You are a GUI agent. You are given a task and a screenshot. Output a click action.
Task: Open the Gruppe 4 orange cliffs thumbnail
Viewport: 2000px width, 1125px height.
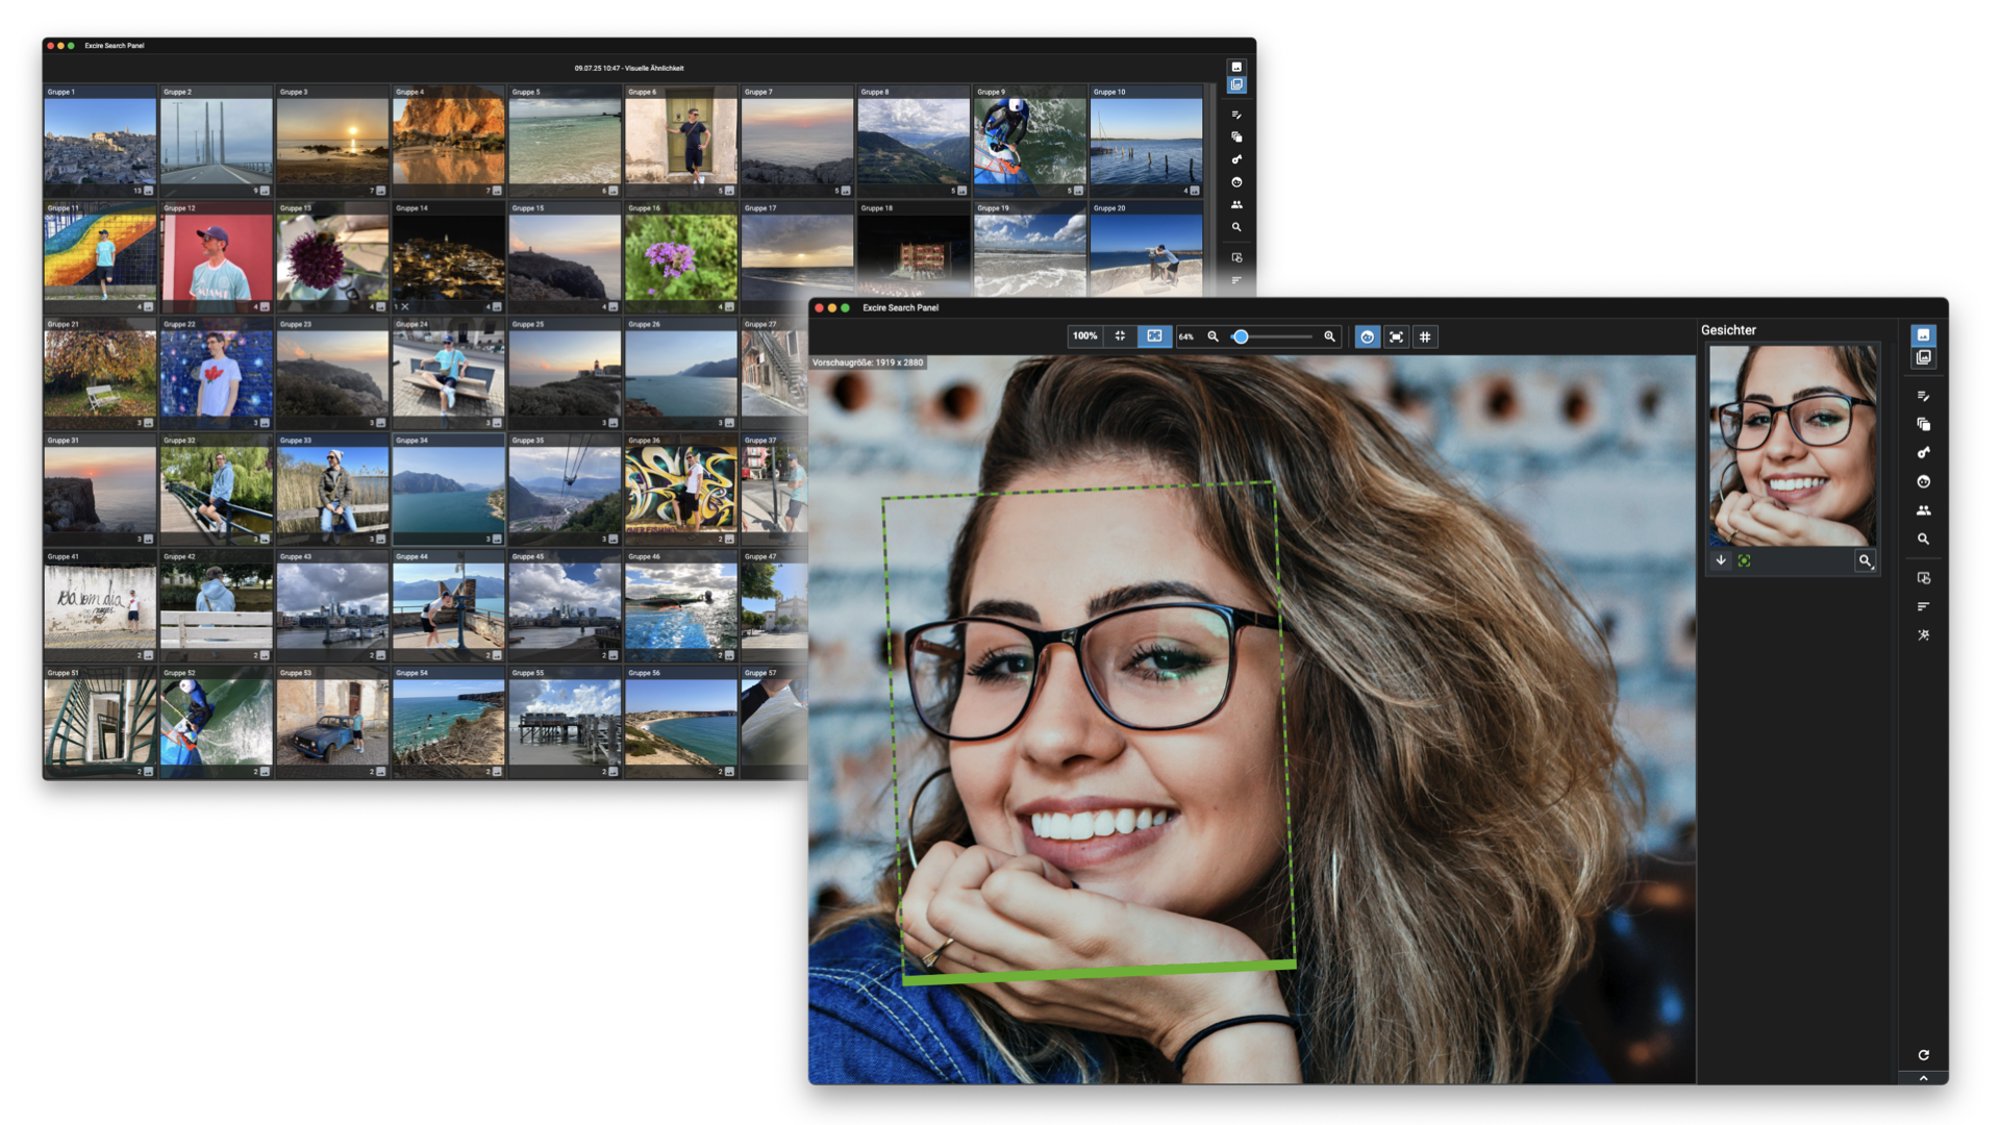point(448,140)
